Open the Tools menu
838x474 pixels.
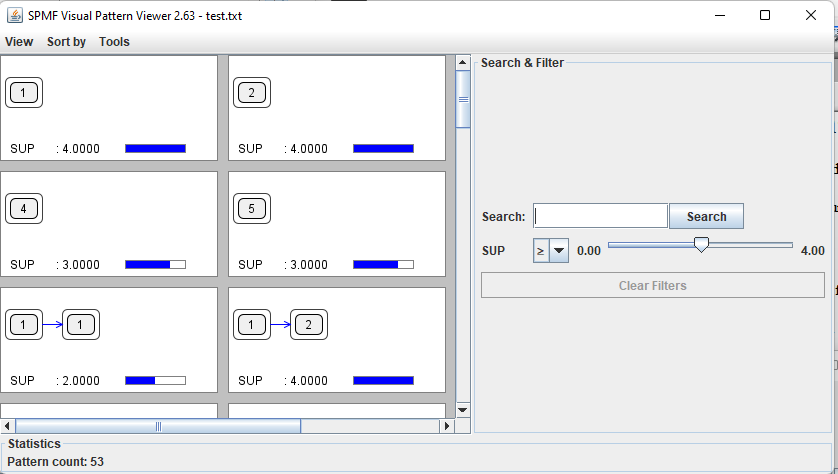(114, 42)
